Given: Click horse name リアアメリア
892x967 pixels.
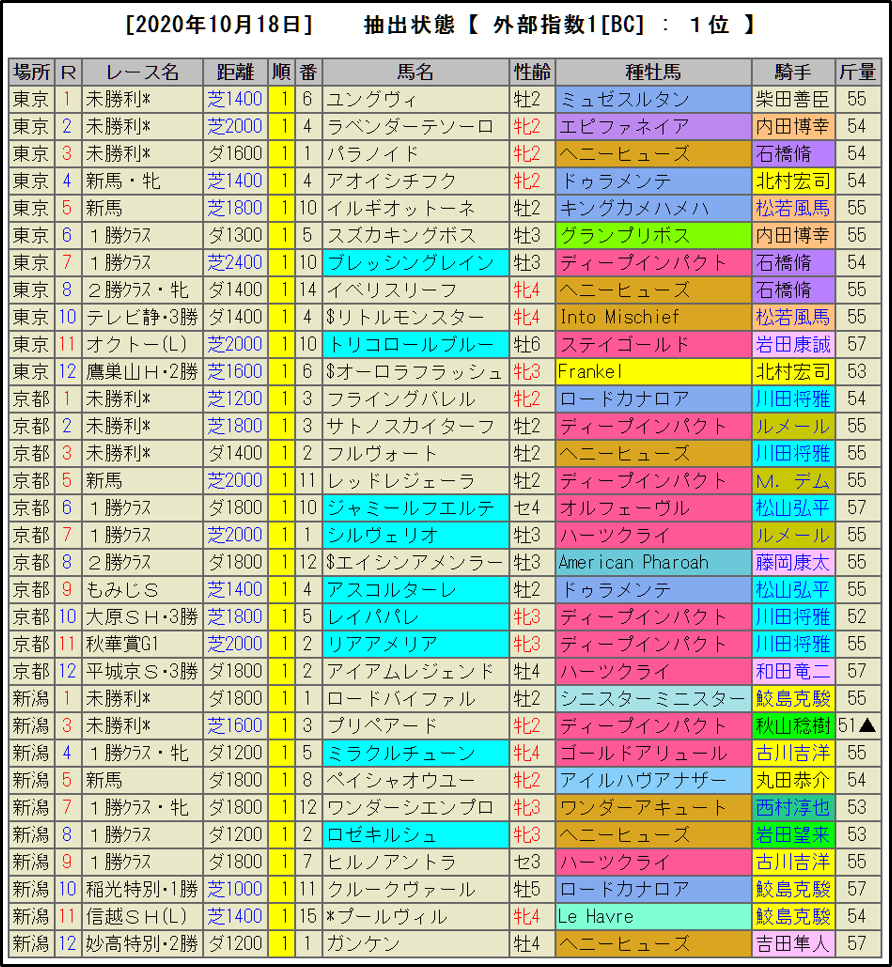Looking at the screenshot, I should [415, 644].
